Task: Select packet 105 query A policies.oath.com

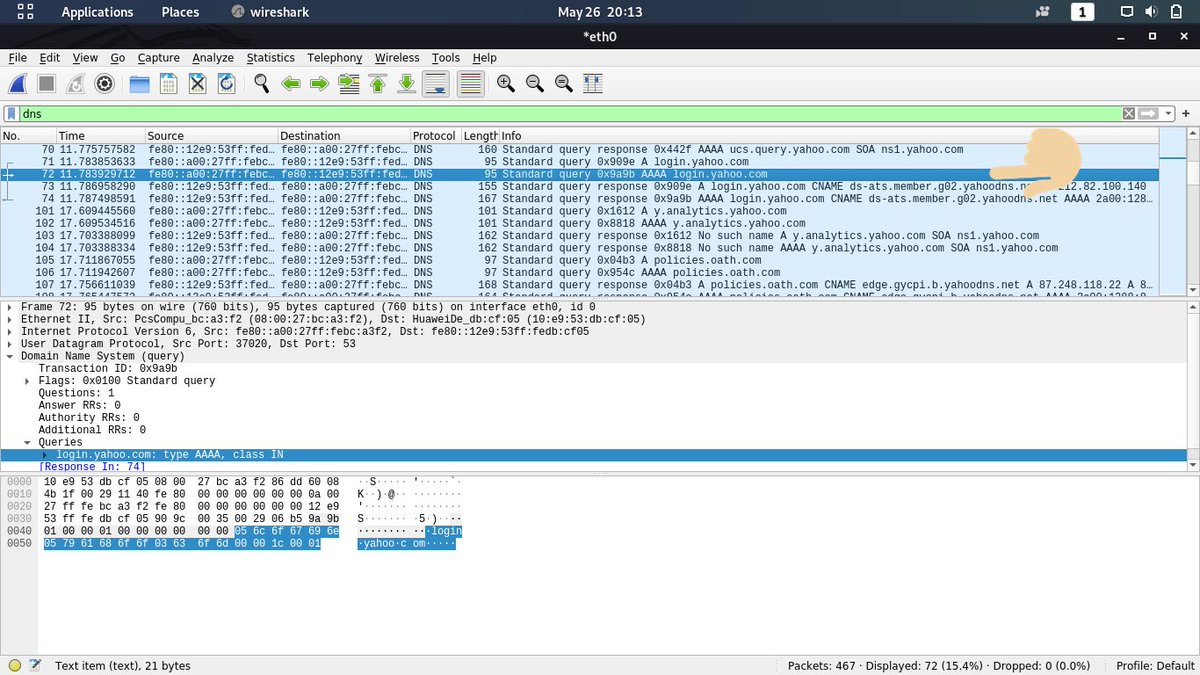Action: [580, 260]
